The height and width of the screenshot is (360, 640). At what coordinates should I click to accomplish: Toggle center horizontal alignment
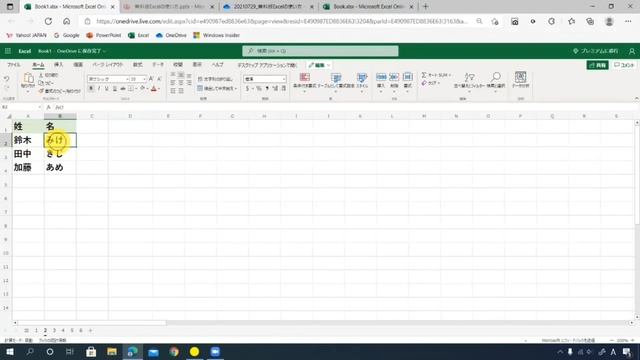coord(181,83)
